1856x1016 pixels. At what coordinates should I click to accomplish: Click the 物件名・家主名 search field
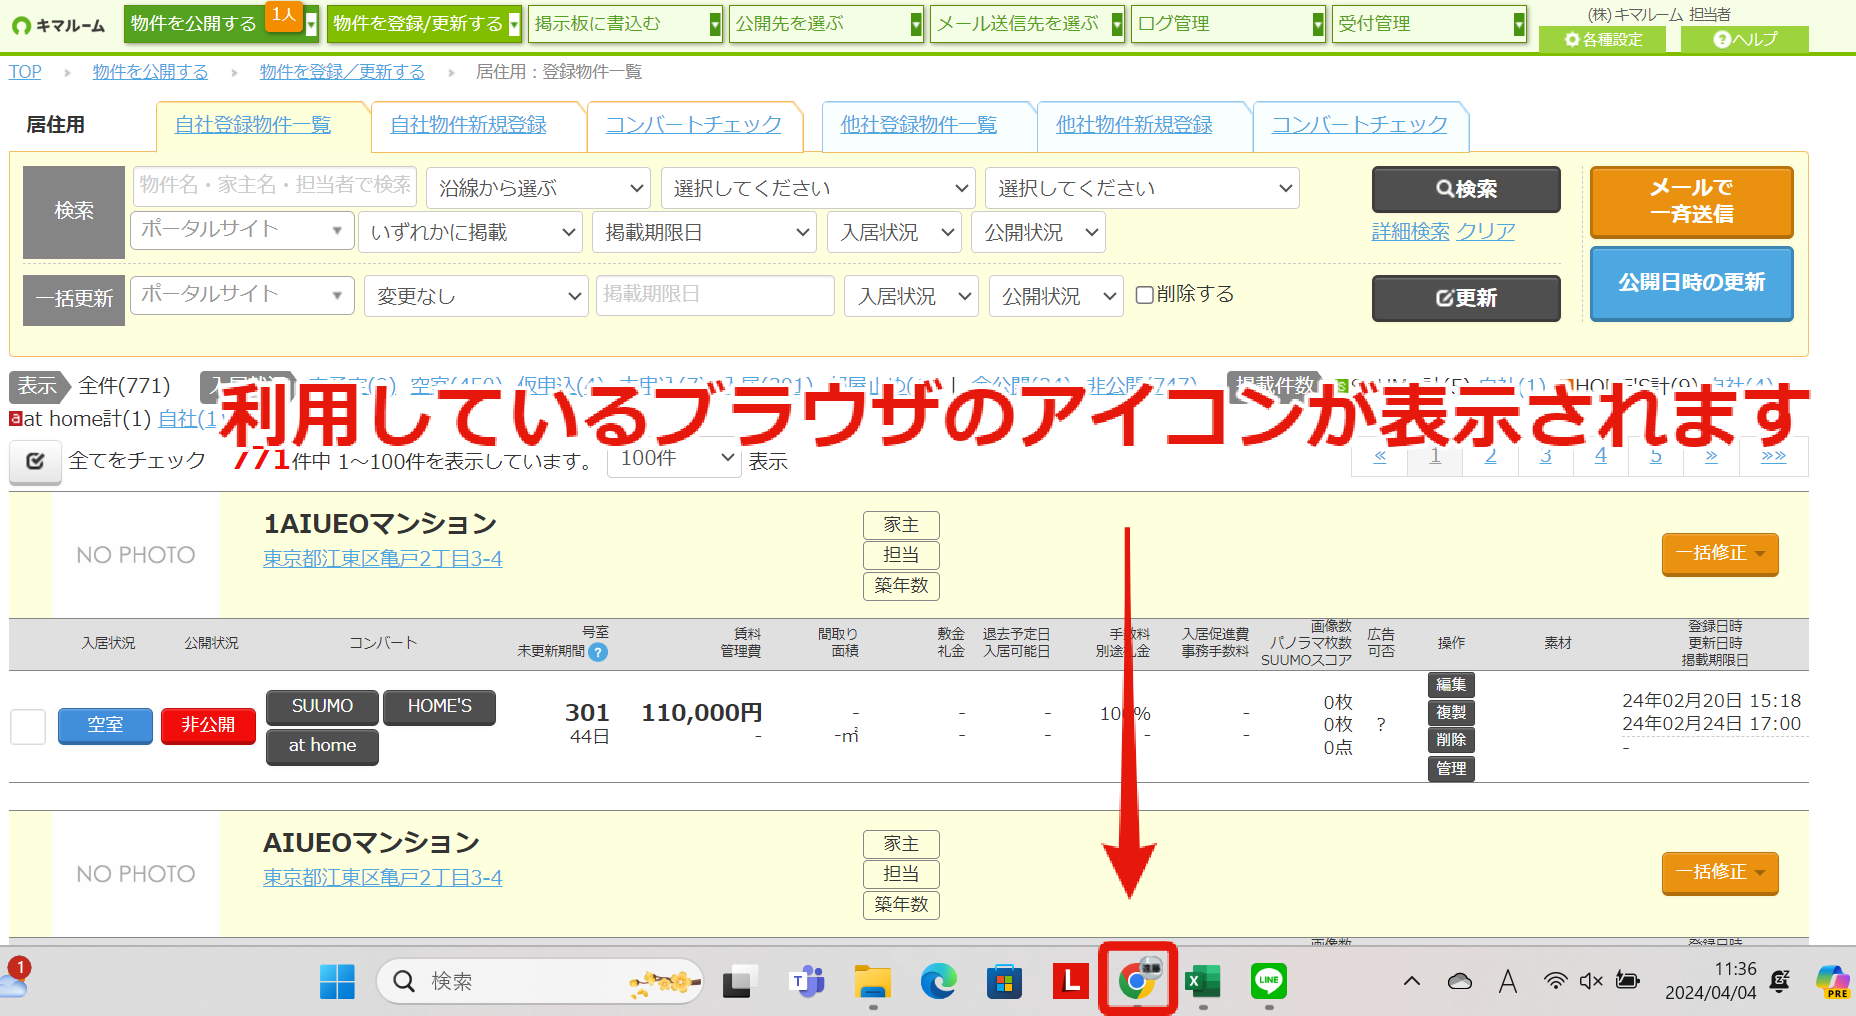[x=275, y=185]
